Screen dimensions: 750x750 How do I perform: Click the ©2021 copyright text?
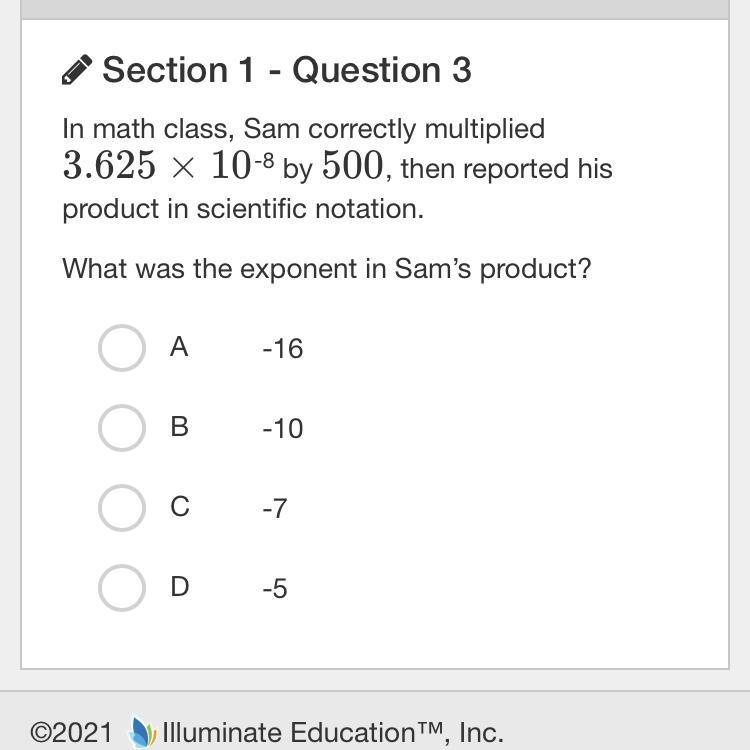pos(71,733)
